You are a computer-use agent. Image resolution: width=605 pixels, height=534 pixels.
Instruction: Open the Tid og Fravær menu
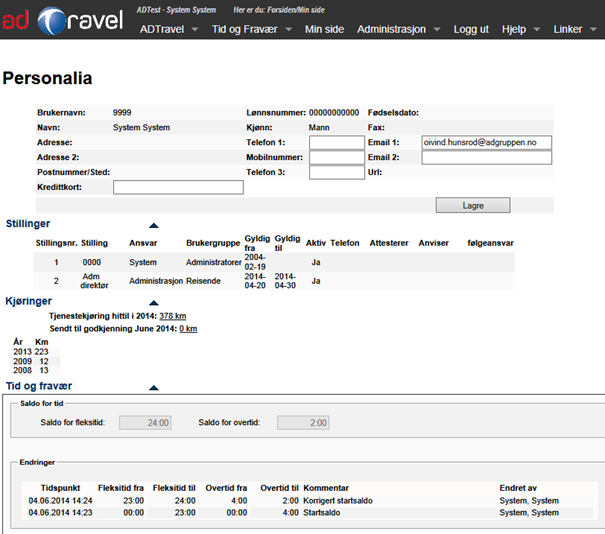(252, 30)
